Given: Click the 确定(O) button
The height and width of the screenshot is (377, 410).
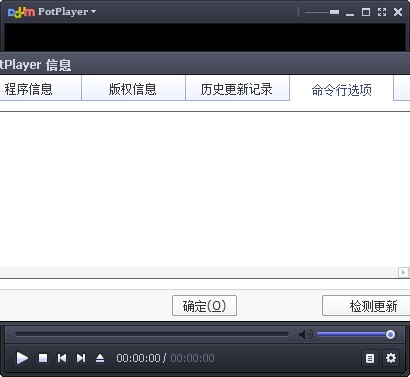Looking at the screenshot, I should click(x=204, y=305).
